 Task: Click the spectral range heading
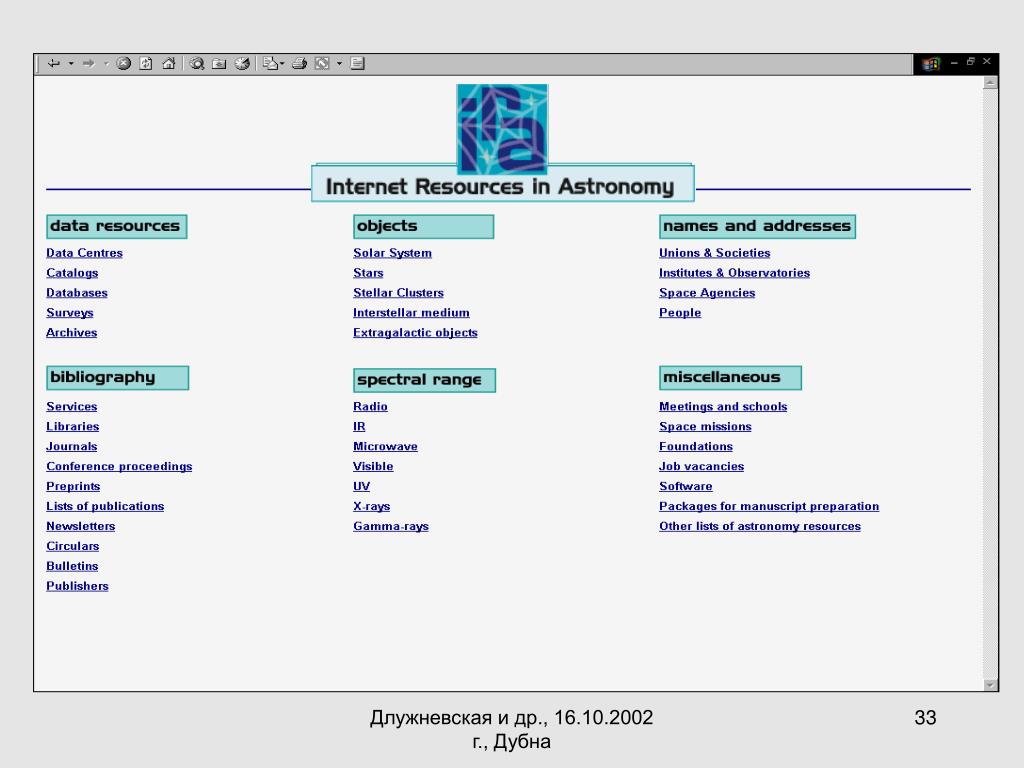coord(424,380)
